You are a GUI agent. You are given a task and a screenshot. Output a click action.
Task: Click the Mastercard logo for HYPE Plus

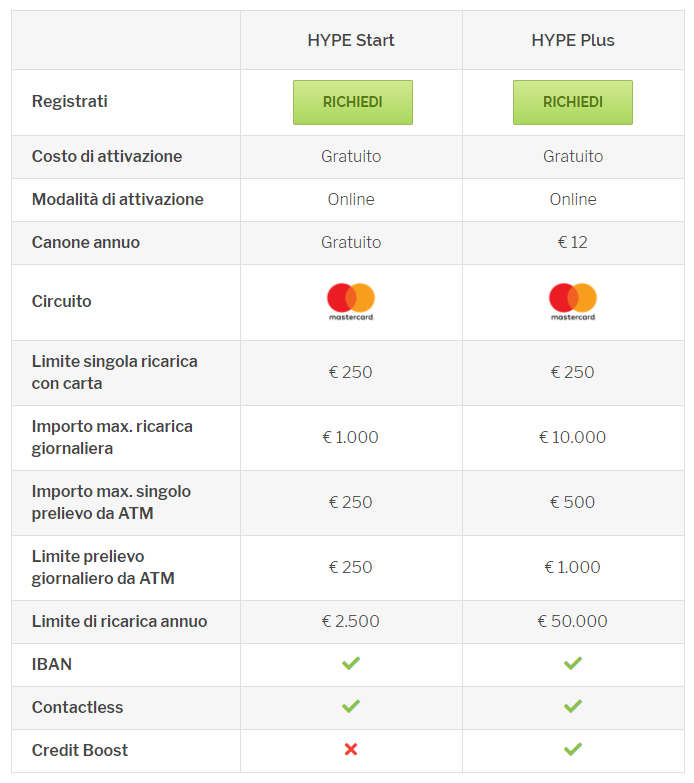click(573, 302)
